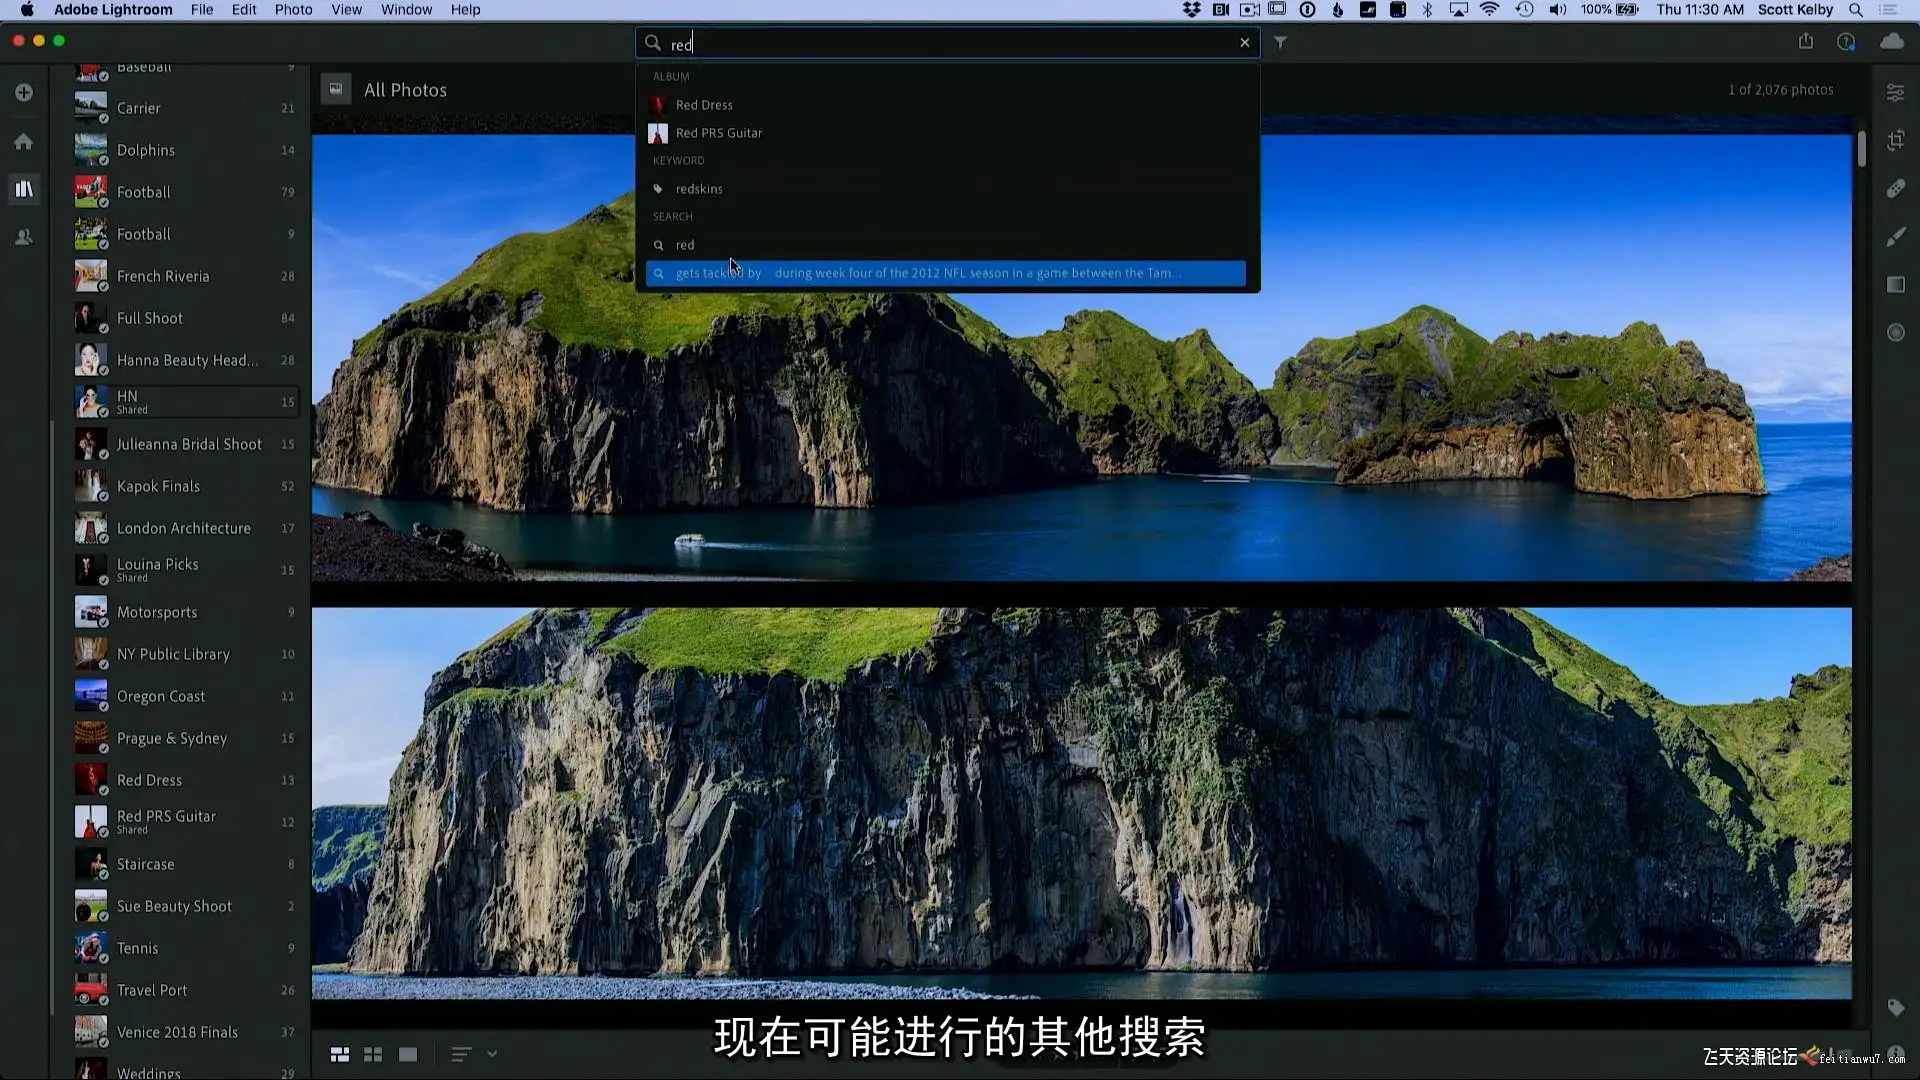Click the cloud sync status icon
Viewport: 1920px width, 1080px height.
[1892, 41]
